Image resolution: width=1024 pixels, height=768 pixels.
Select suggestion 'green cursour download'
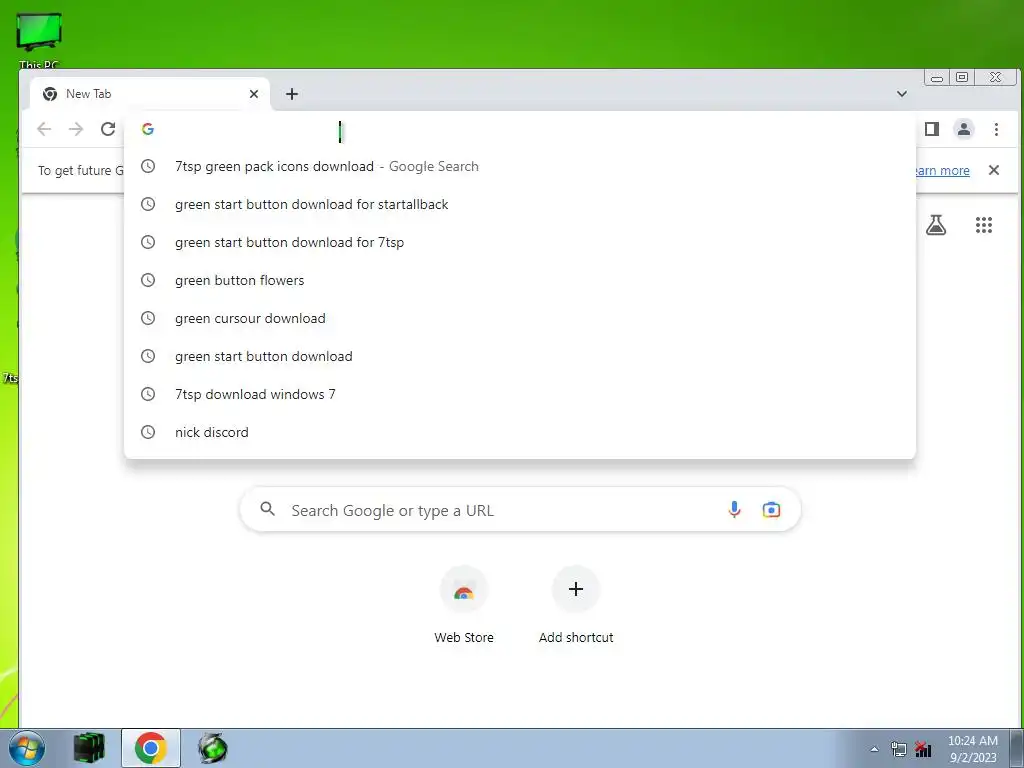tap(519, 318)
